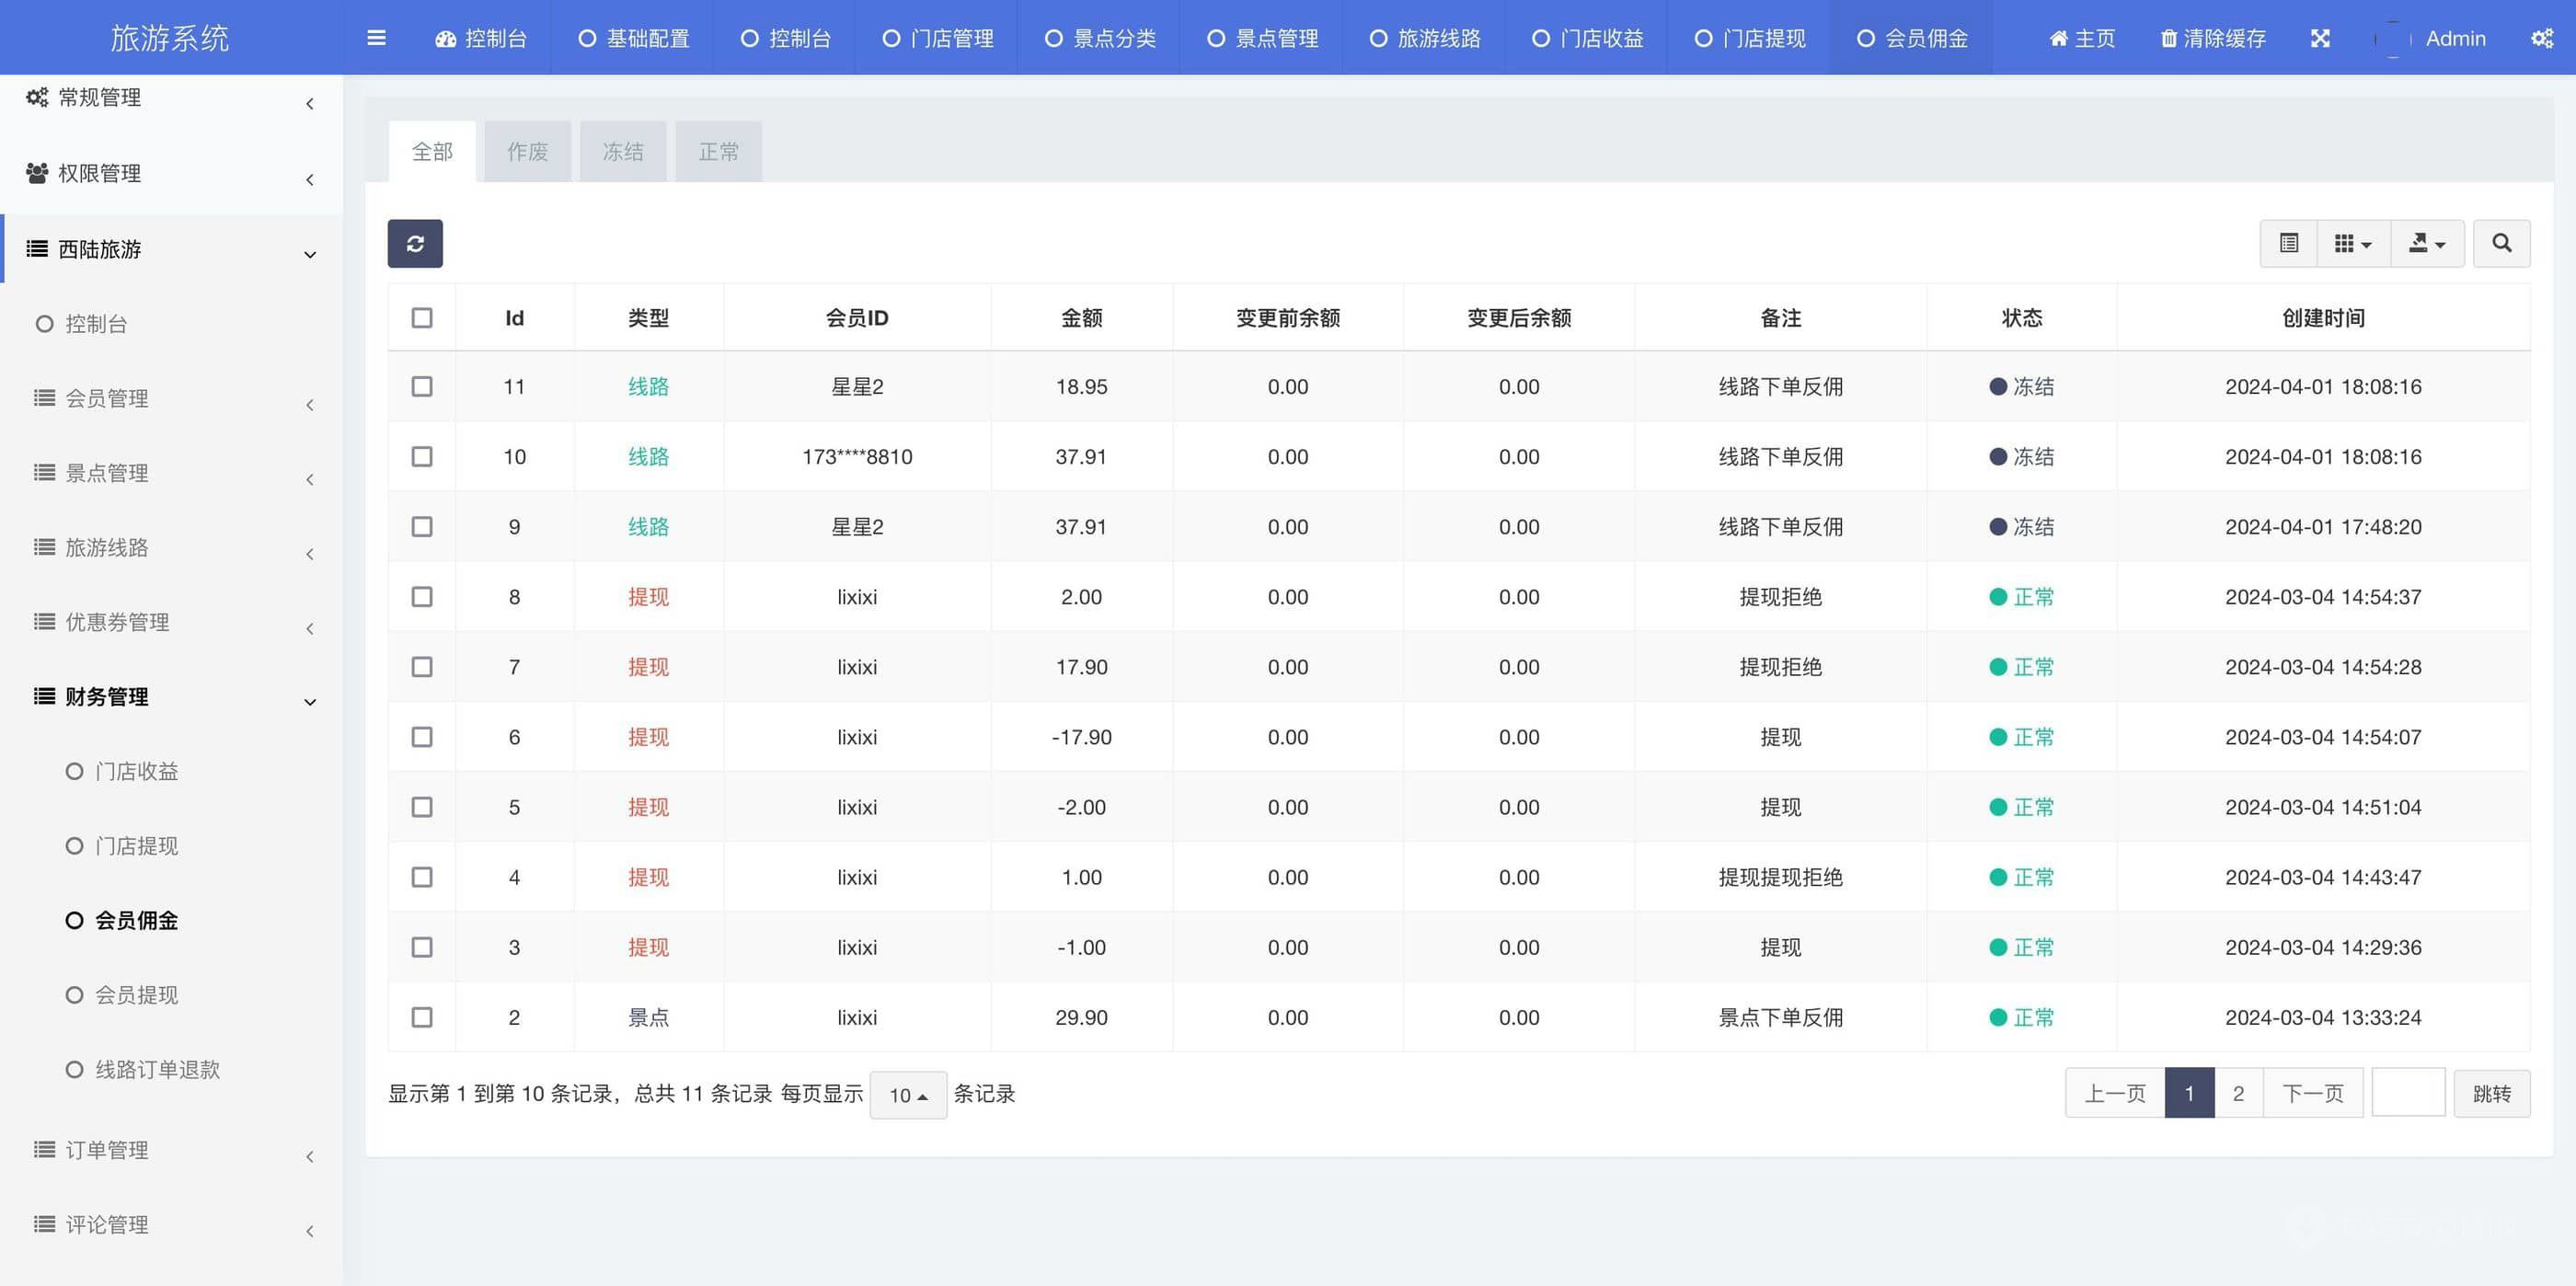The image size is (2576, 1286).
Task: Check the select-all header checkbox
Action: coord(422,318)
